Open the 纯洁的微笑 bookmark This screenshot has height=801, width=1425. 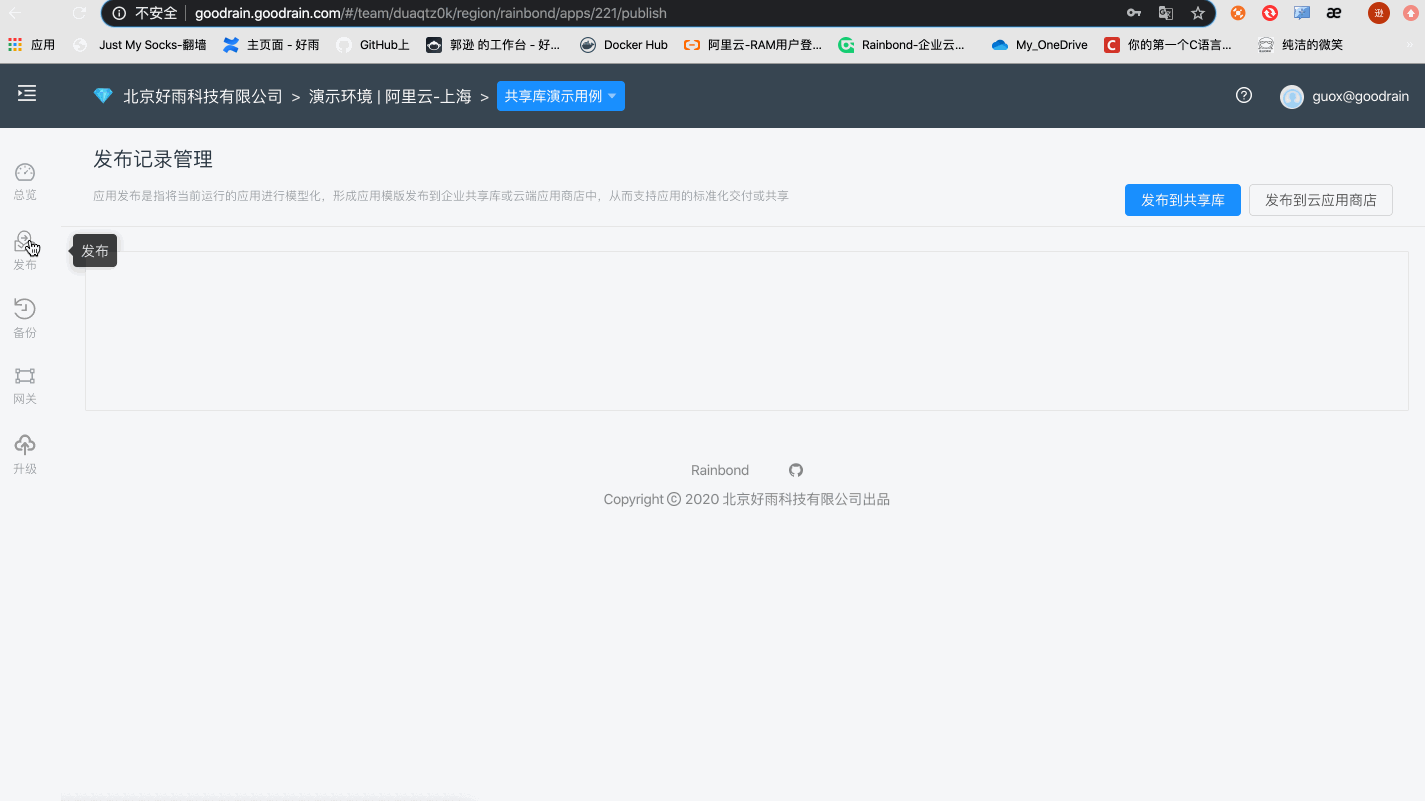click(x=1301, y=45)
